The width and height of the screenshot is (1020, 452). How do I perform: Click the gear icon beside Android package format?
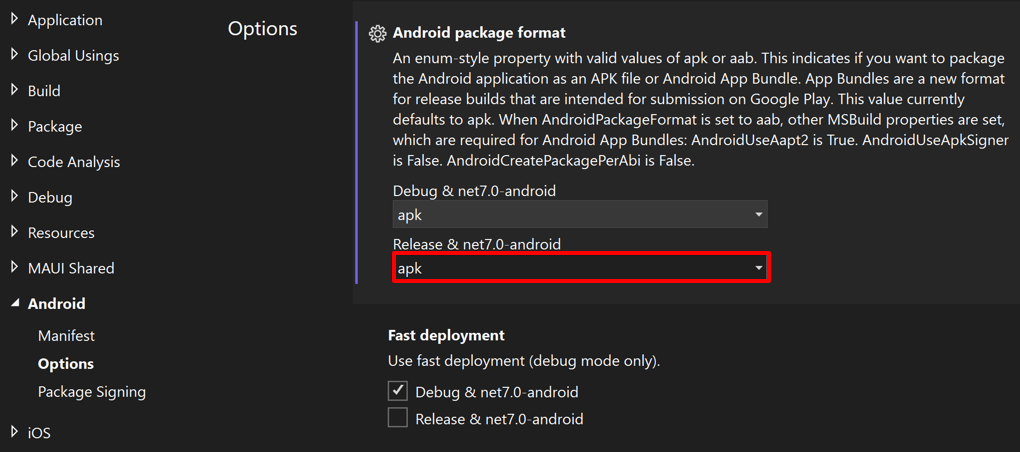[x=377, y=34]
